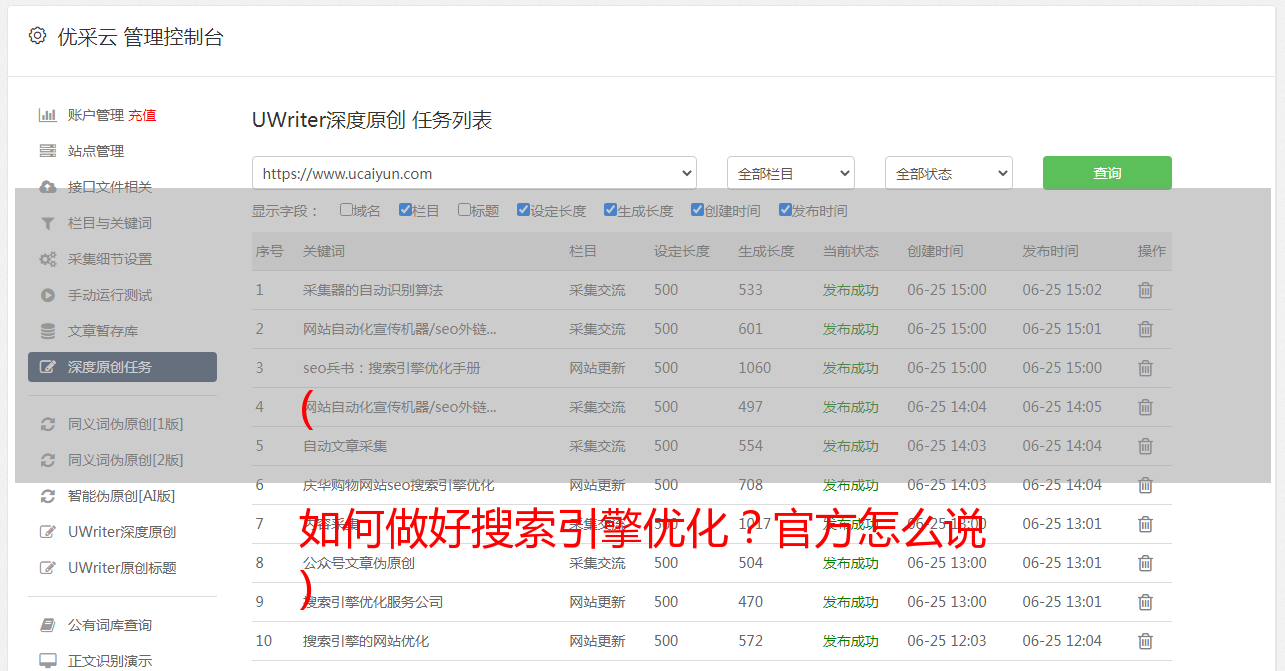Click the publish time 06-25 15:02
This screenshot has width=1285, height=671.
pos(1062,290)
